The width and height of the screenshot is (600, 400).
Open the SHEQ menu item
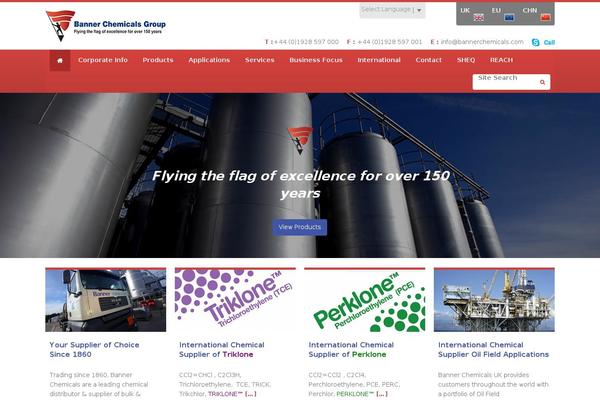click(x=466, y=60)
